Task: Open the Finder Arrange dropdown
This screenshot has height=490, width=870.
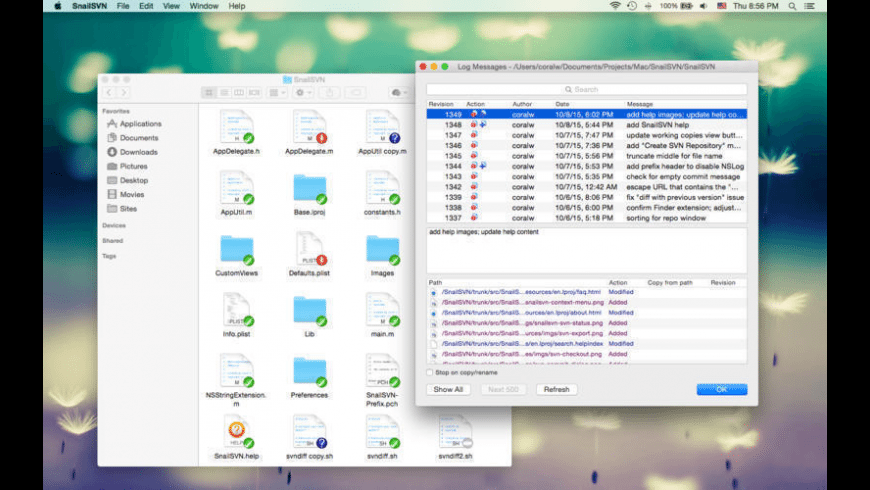Action: click(x=277, y=92)
